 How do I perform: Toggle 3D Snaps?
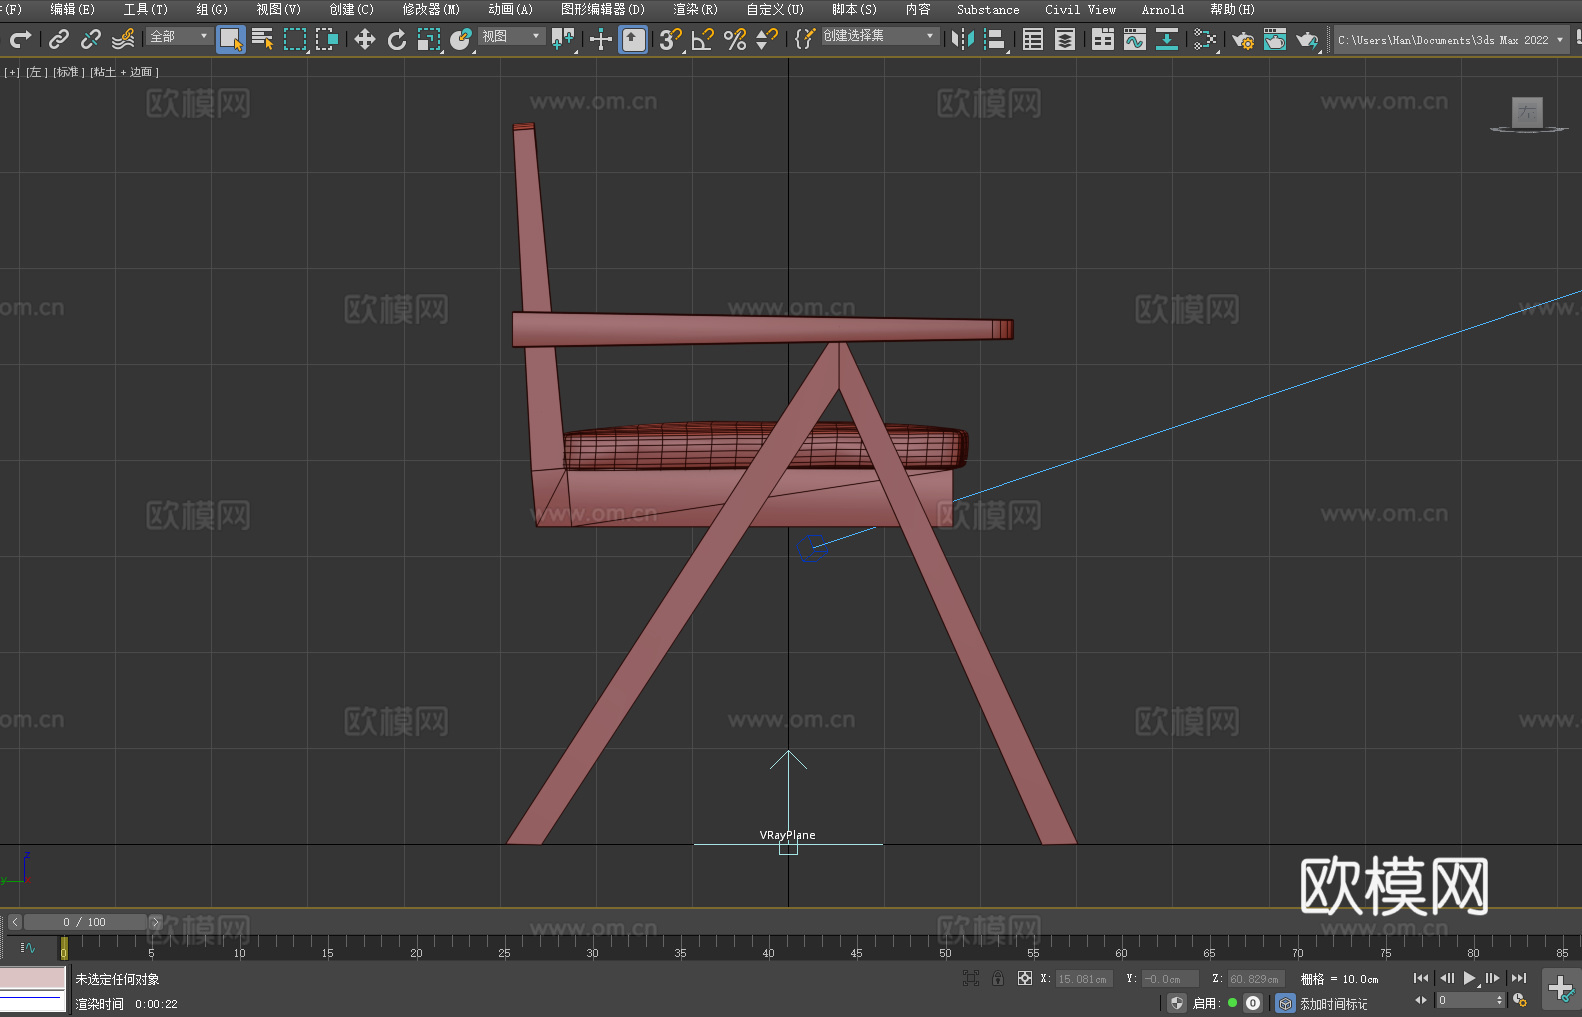pos(671,39)
